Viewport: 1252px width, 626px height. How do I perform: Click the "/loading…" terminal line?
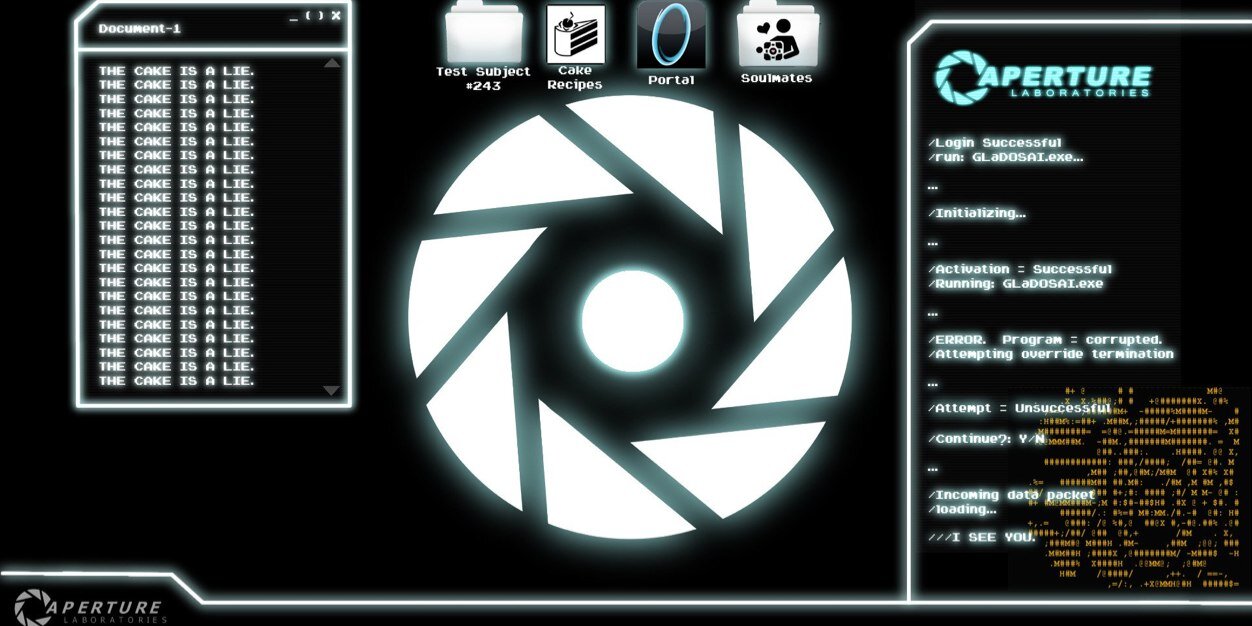click(963, 509)
